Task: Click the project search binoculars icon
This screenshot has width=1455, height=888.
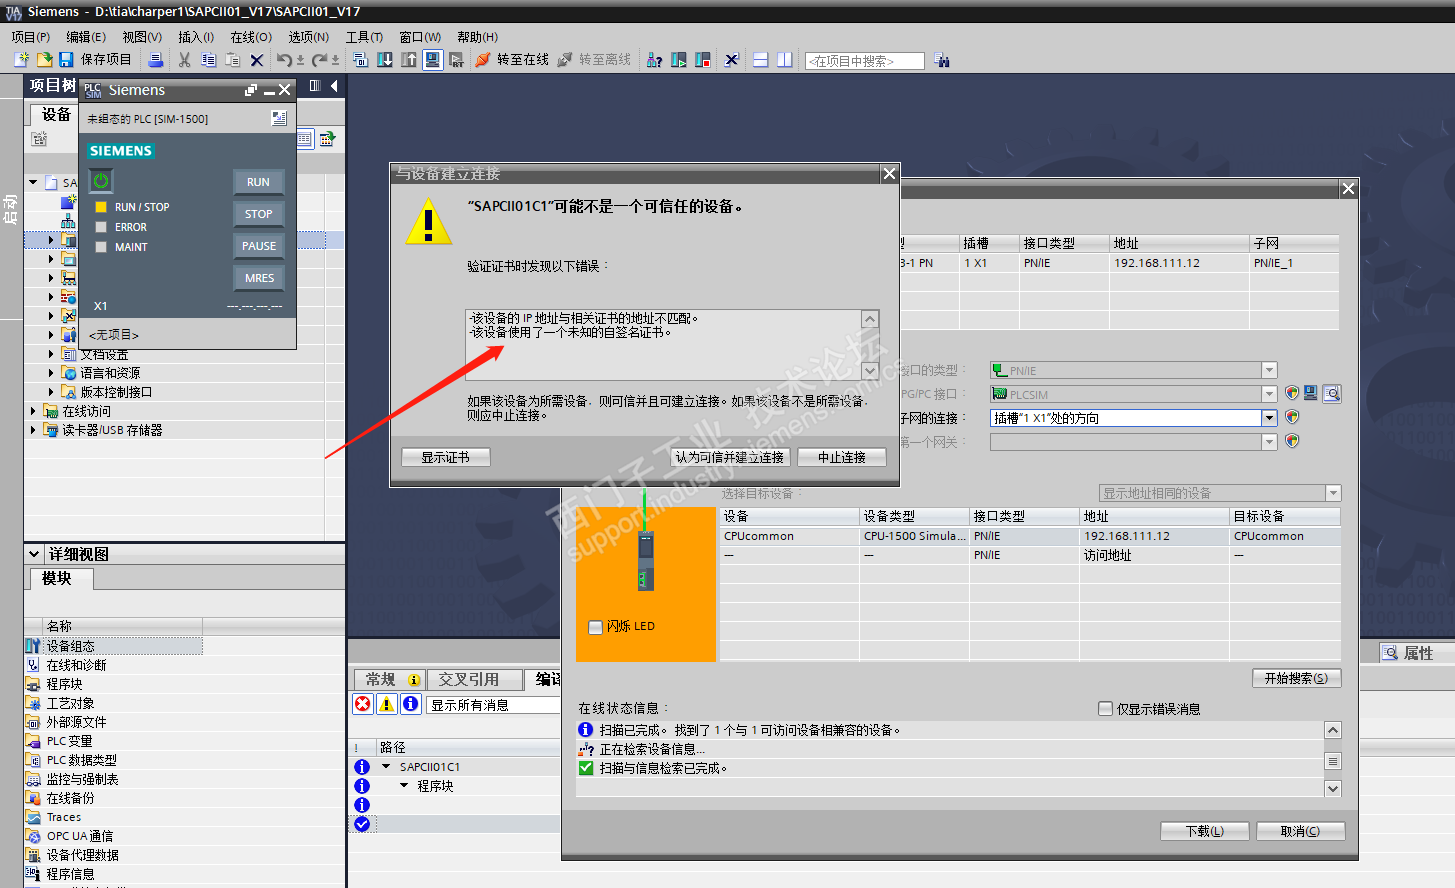Action: (x=942, y=60)
